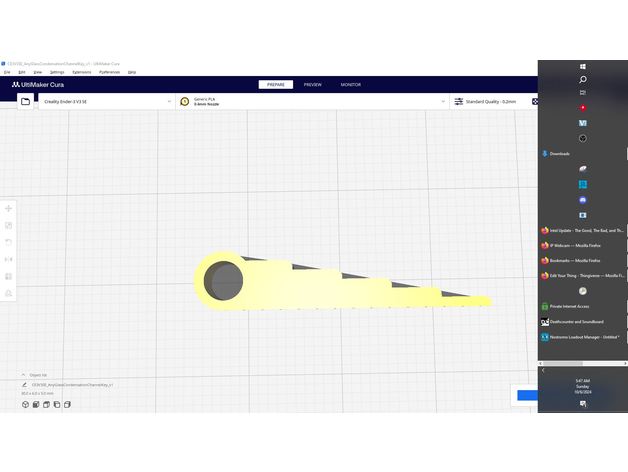628x472 pixels.
Task: Open file using the folder icon
Action: pos(25,101)
